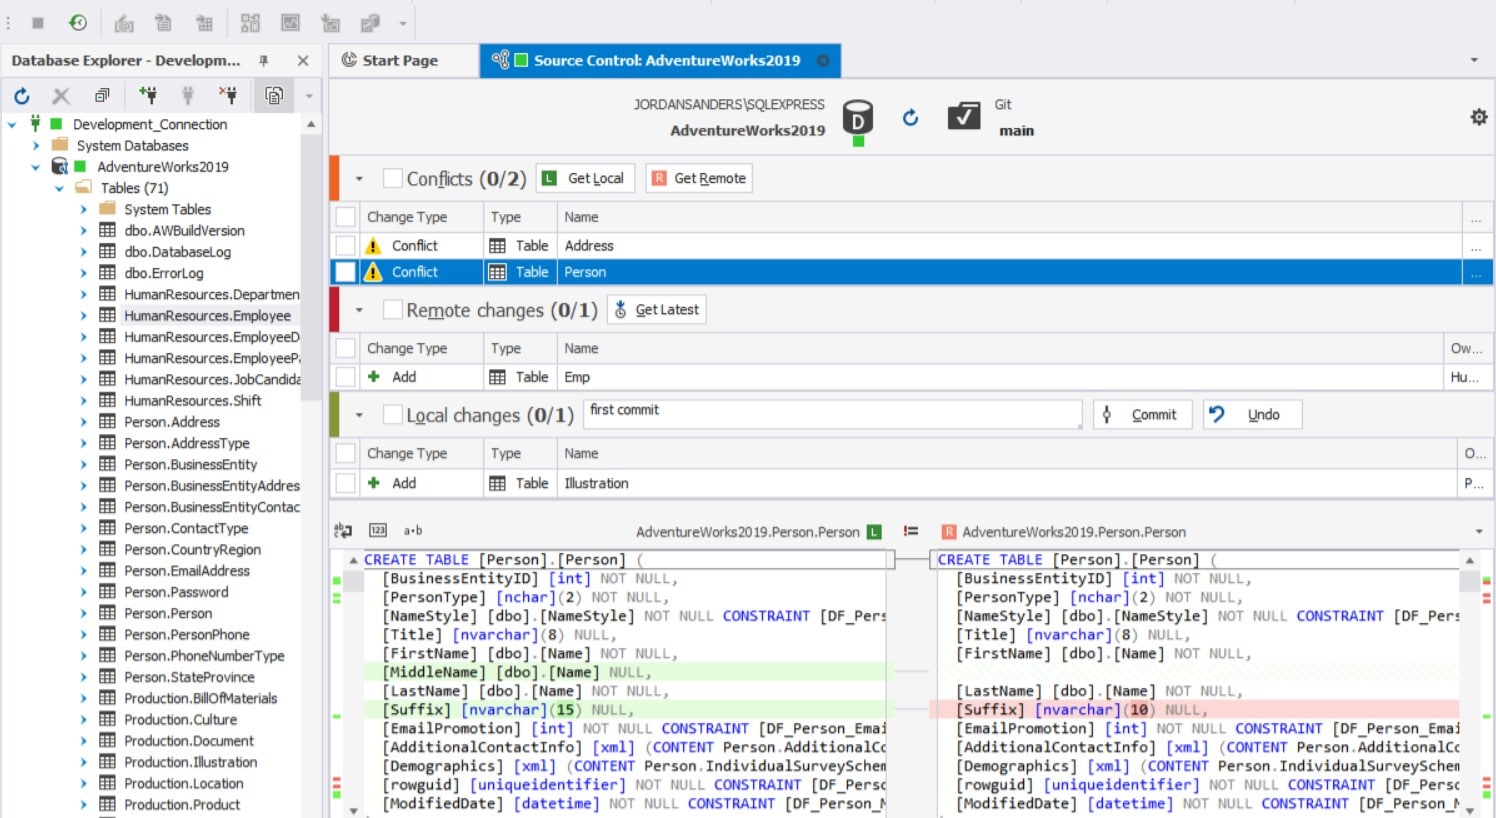Viewport: 1496px width, 818px height.
Task: Select Production.Product in the tree
Action: [x=182, y=805]
